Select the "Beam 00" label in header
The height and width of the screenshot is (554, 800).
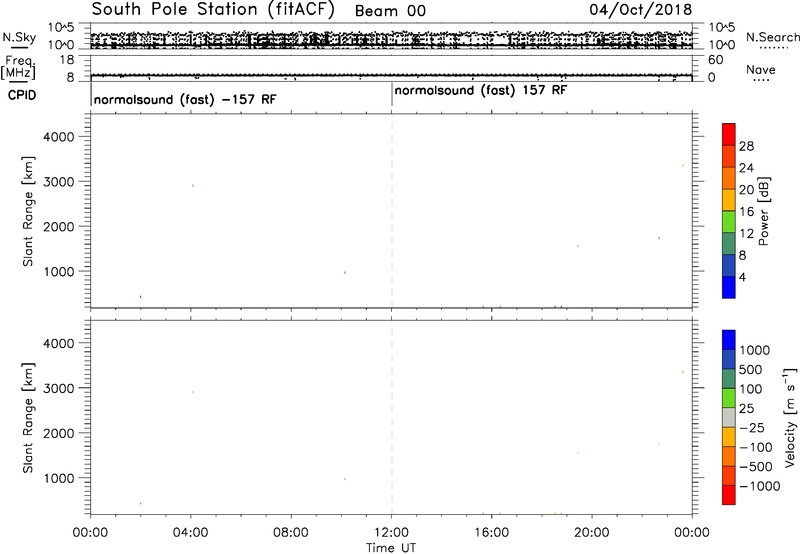click(x=390, y=11)
